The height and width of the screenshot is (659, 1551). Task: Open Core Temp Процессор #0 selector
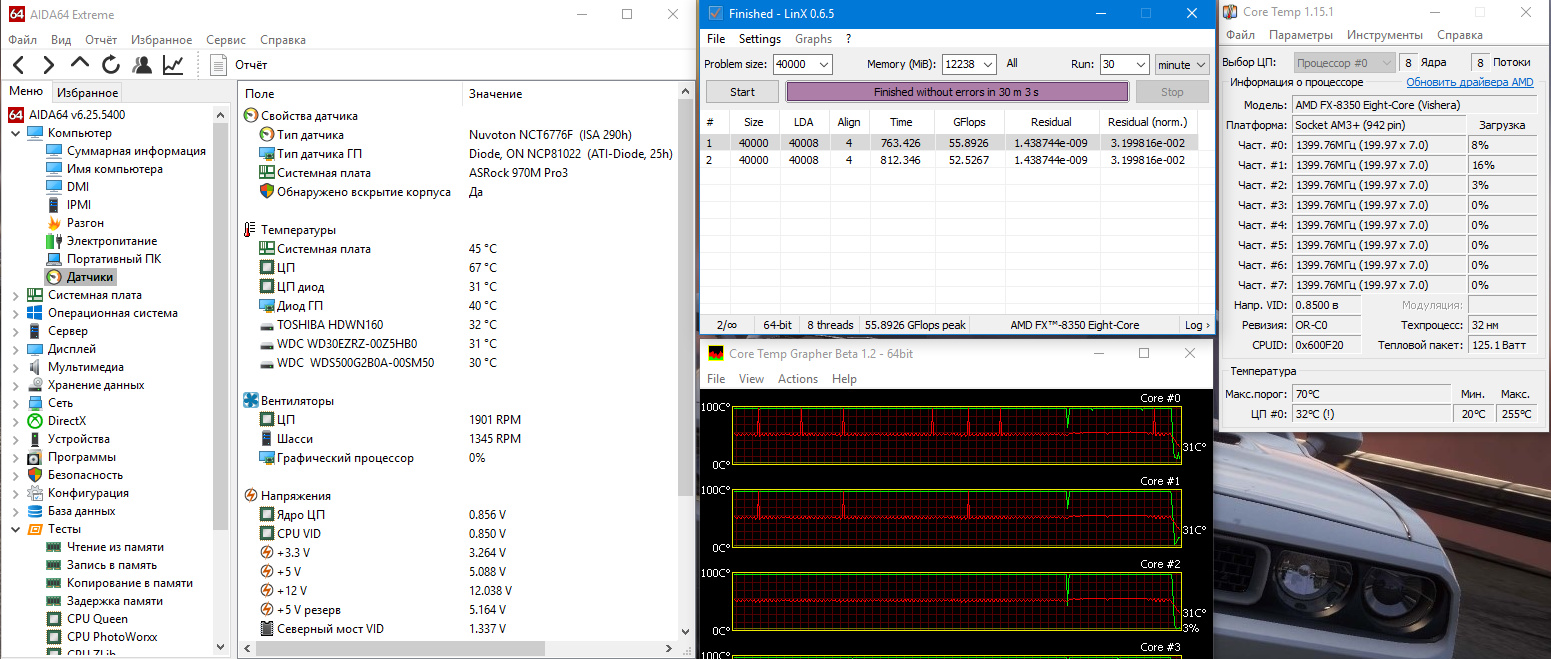click(1345, 63)
